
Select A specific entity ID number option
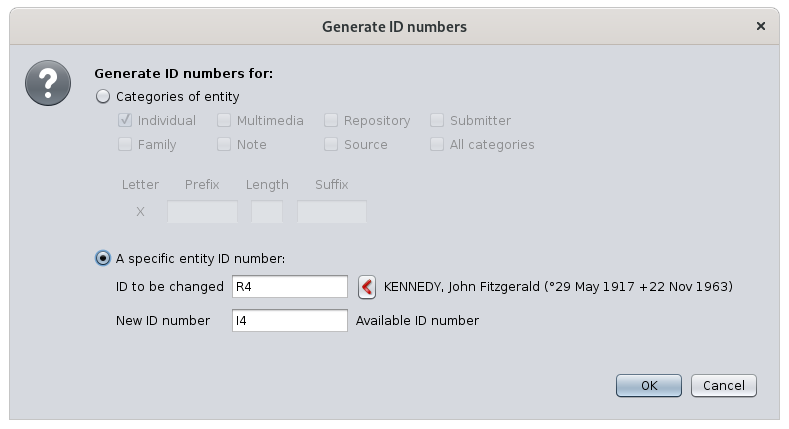tap(103, 259)
